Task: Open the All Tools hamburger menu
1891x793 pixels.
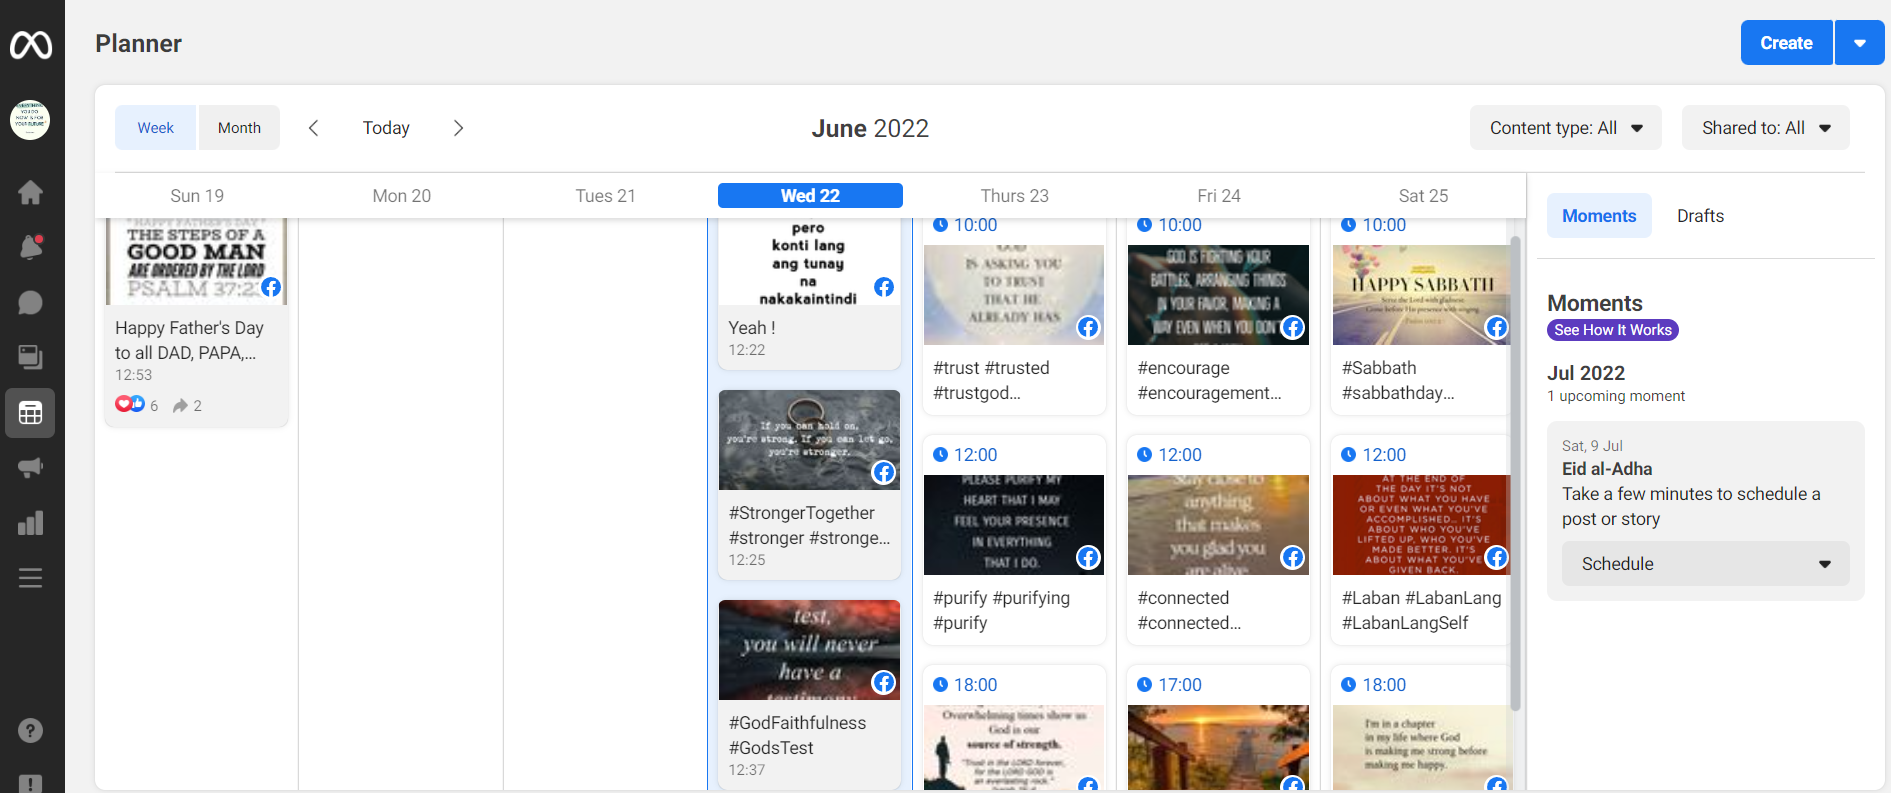Action: [x=30, y=578]
